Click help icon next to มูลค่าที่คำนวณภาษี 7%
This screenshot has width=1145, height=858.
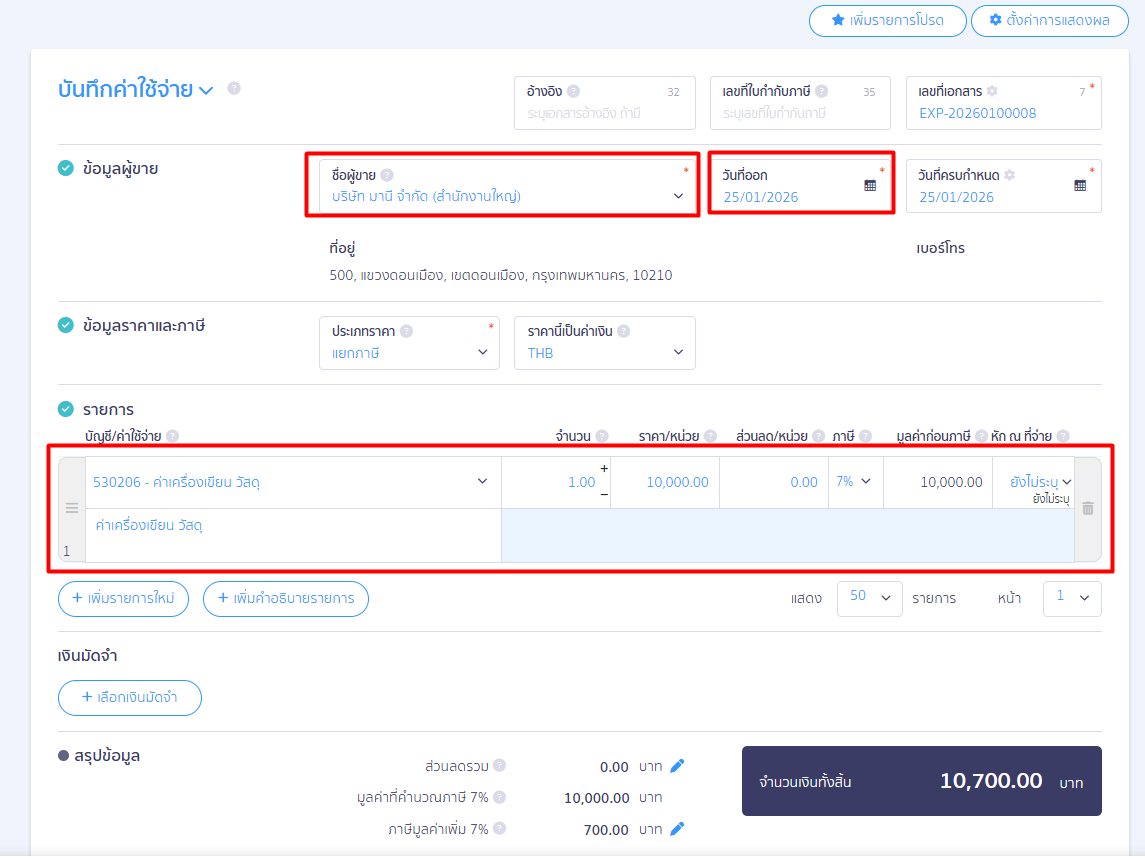tap(499, 797)
